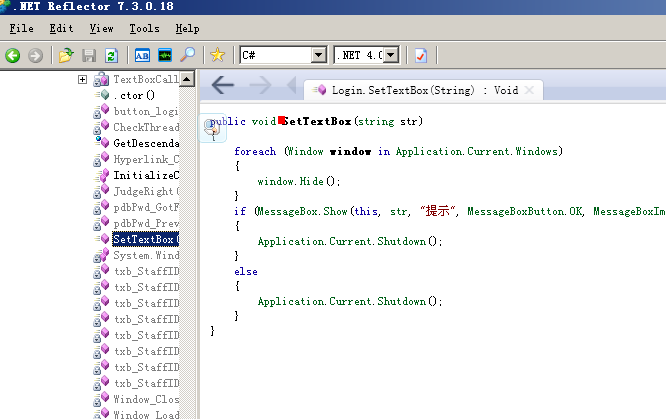The width and height of the screenshot is (666, 419).
Task: Click the Open assembly folder icon
Action: (66, 55)
